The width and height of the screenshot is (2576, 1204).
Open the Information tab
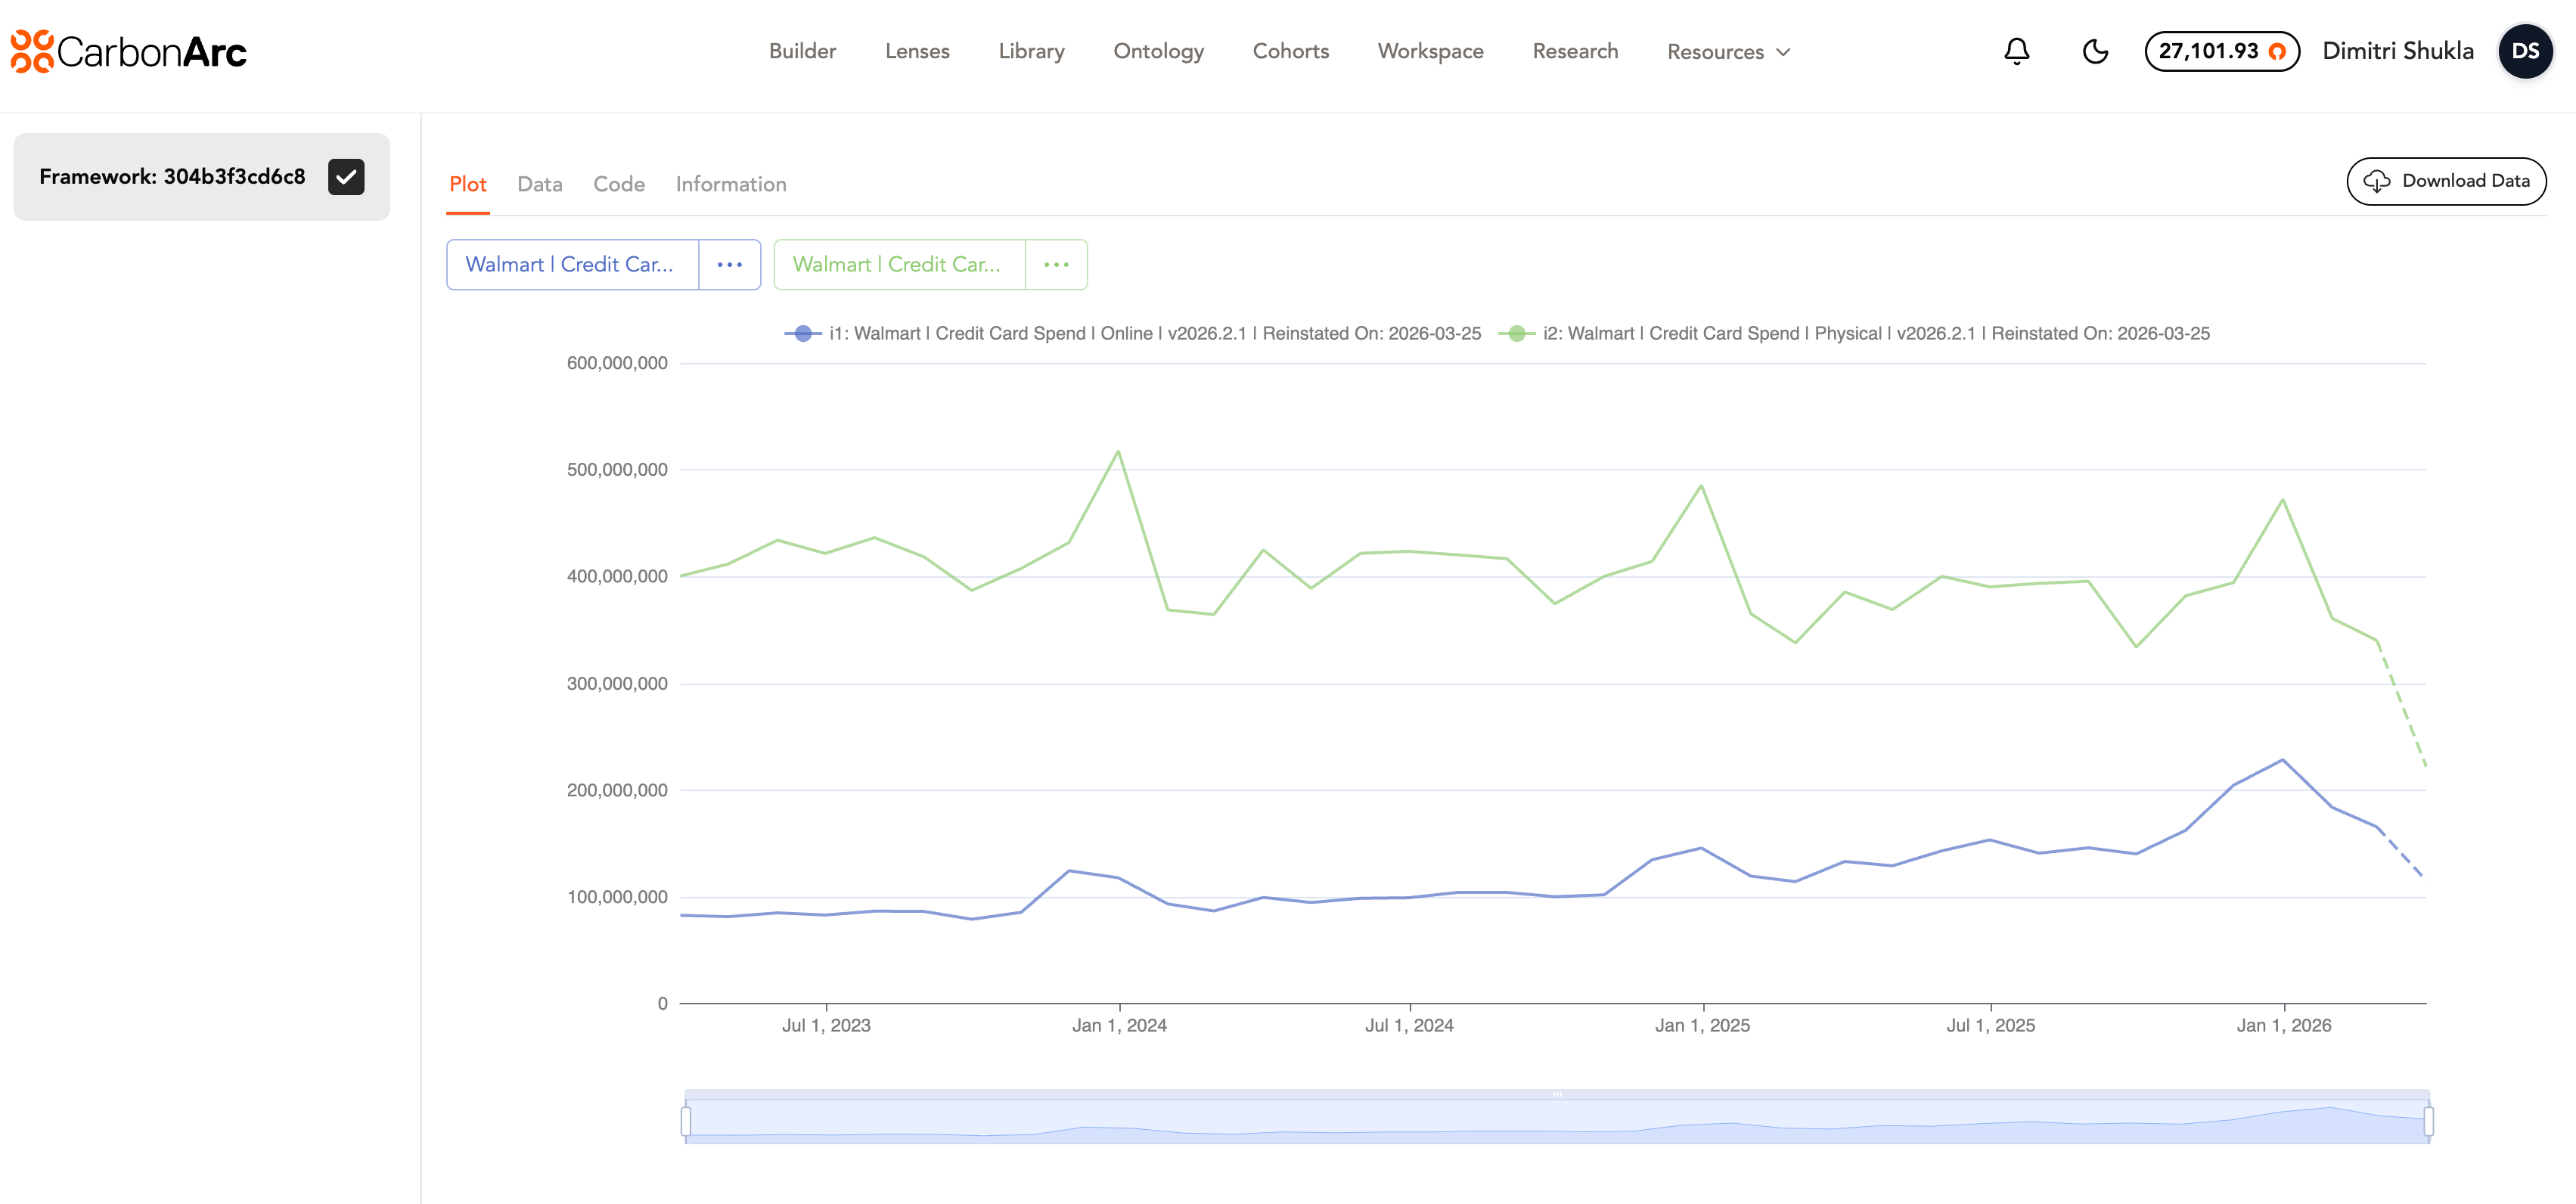coord(730,184)
